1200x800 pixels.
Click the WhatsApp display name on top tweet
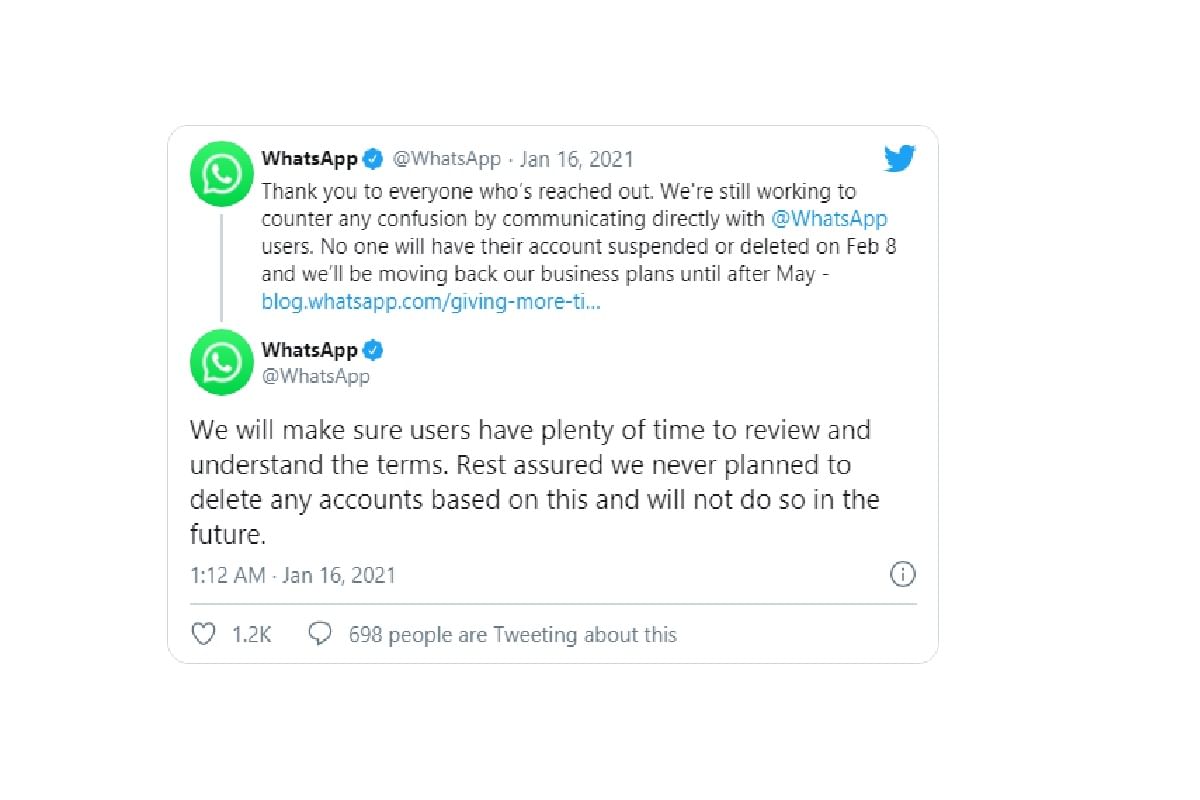pyautogui.click(x=309, y=158)
